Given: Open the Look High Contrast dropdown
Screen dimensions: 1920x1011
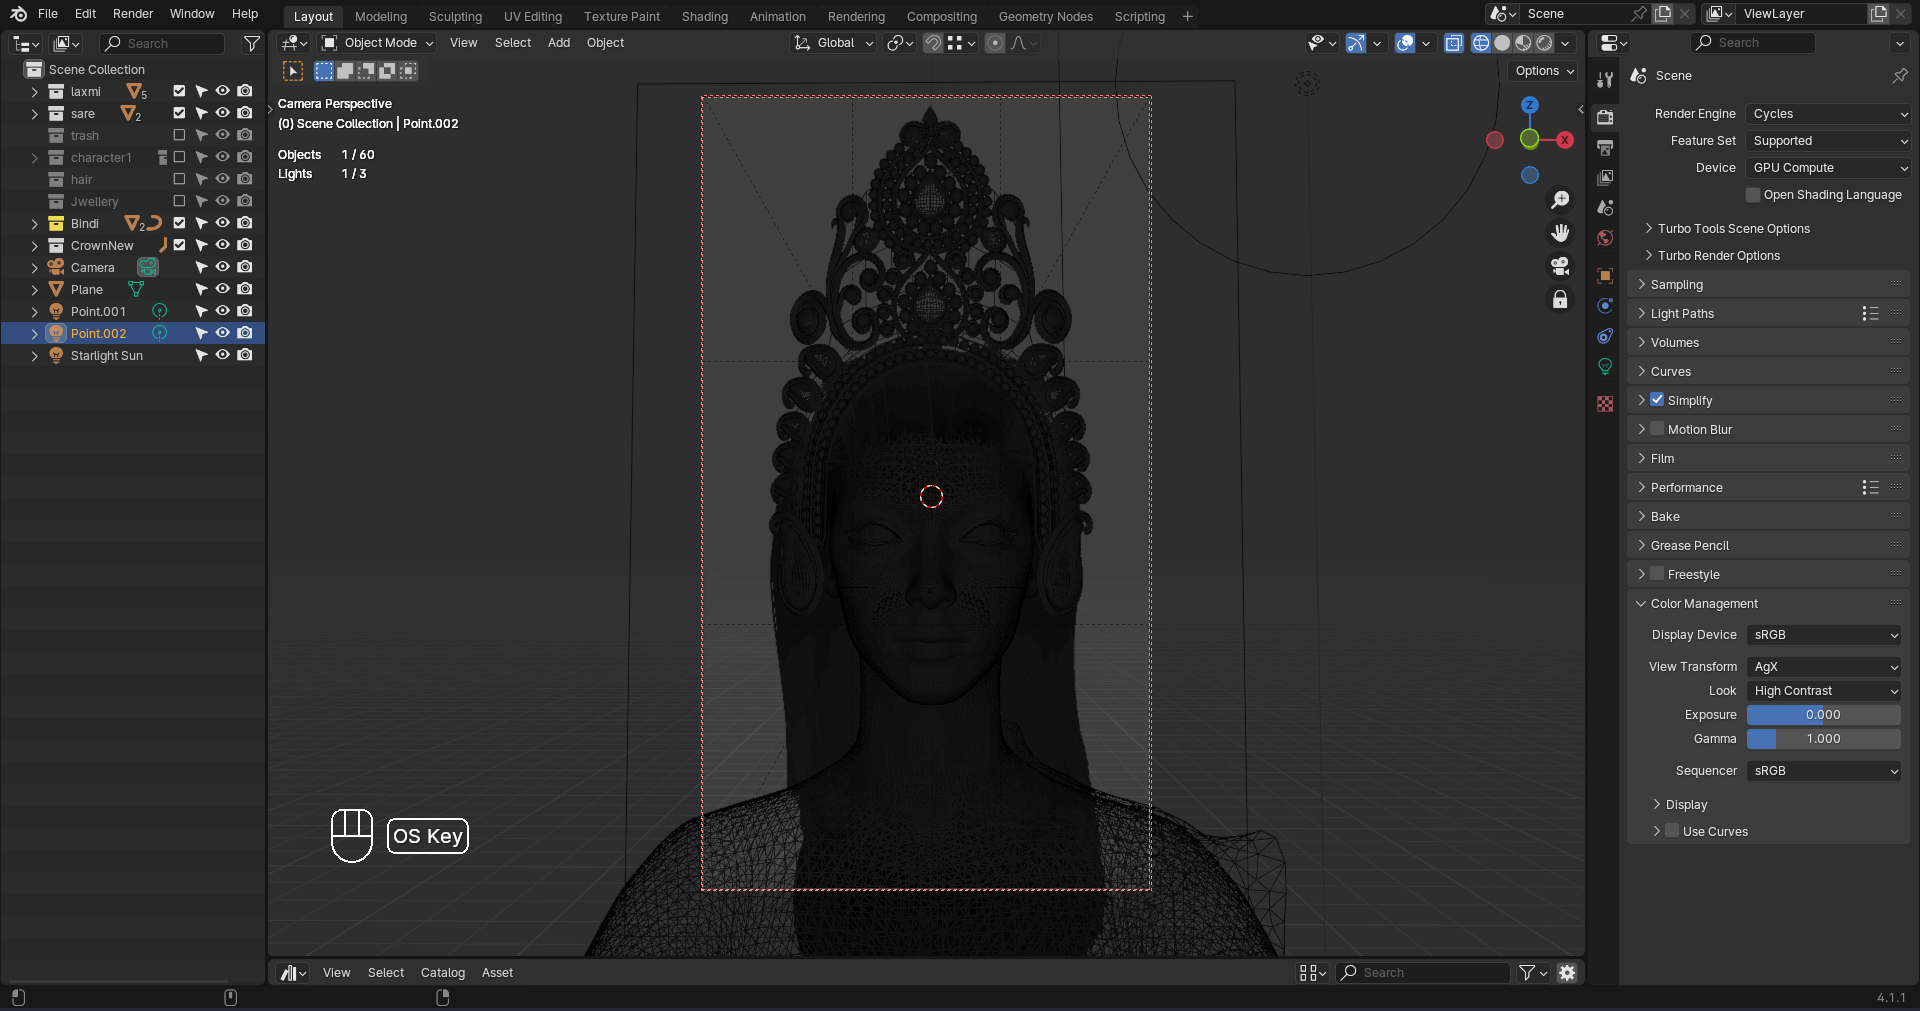Looking at the screenshot, I should point(1824,691).
